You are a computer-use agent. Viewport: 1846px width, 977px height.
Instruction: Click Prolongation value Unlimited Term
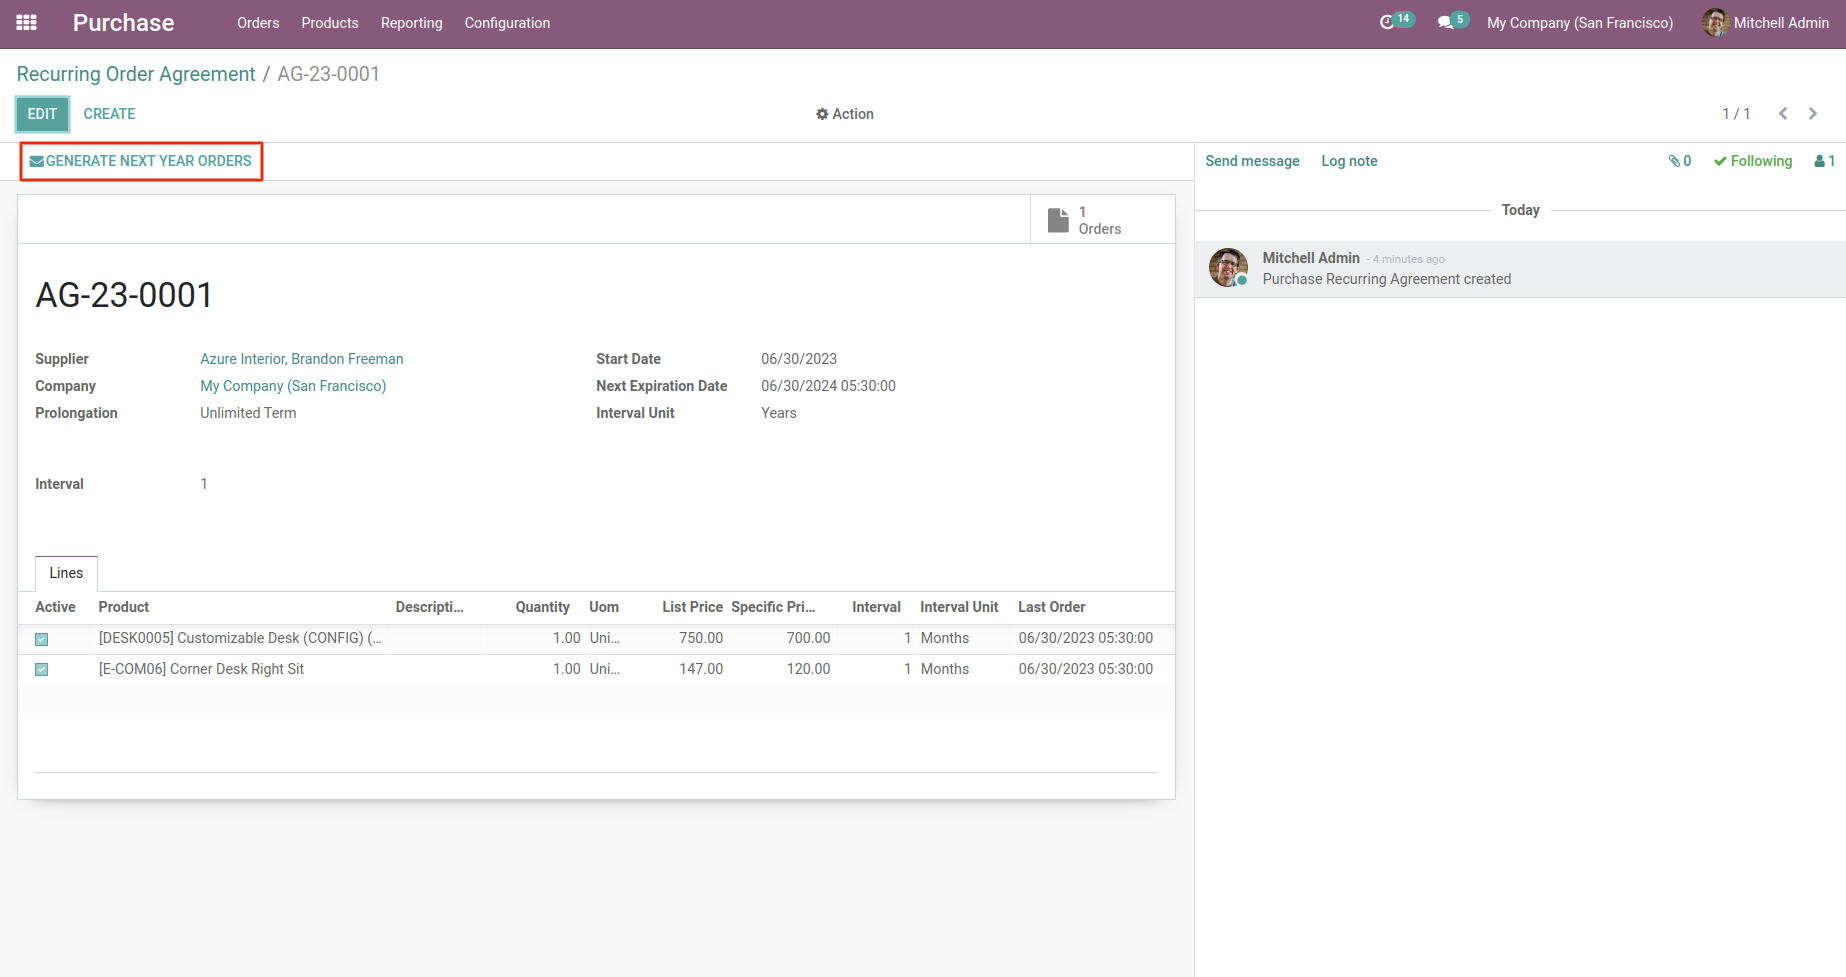pos(248,413)
